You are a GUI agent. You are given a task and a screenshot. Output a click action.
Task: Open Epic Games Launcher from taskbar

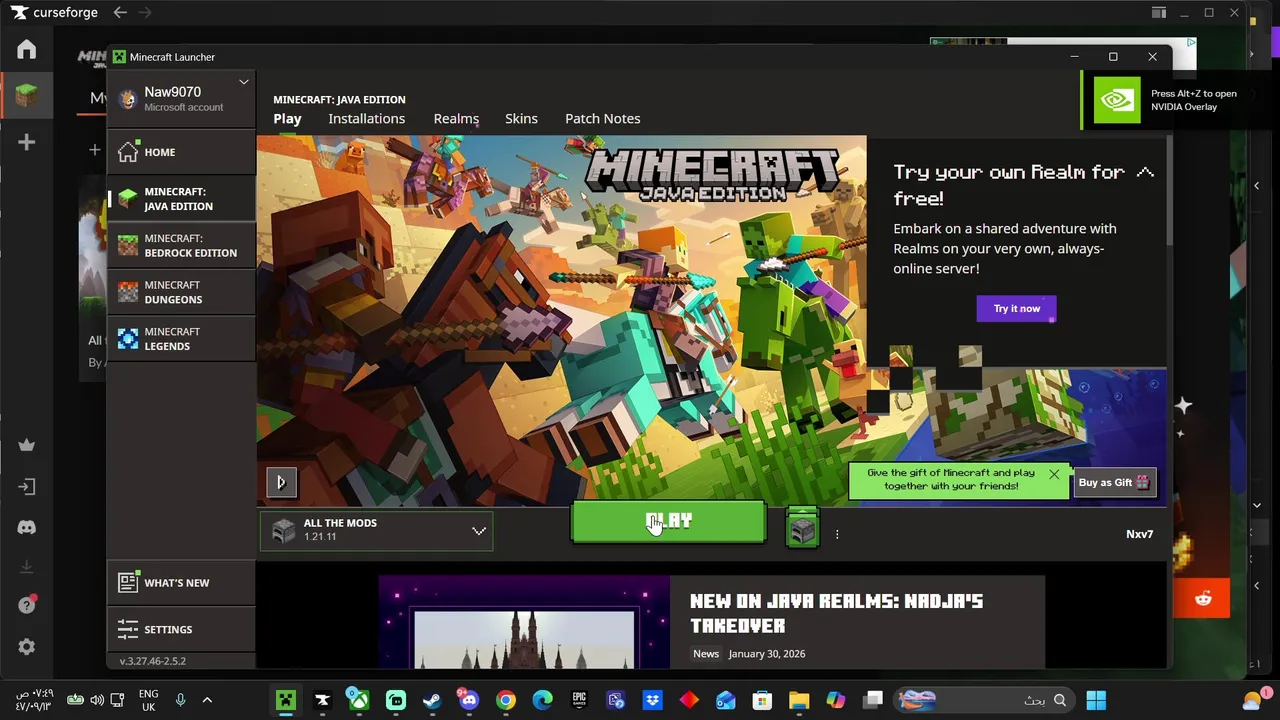(579, 700)
